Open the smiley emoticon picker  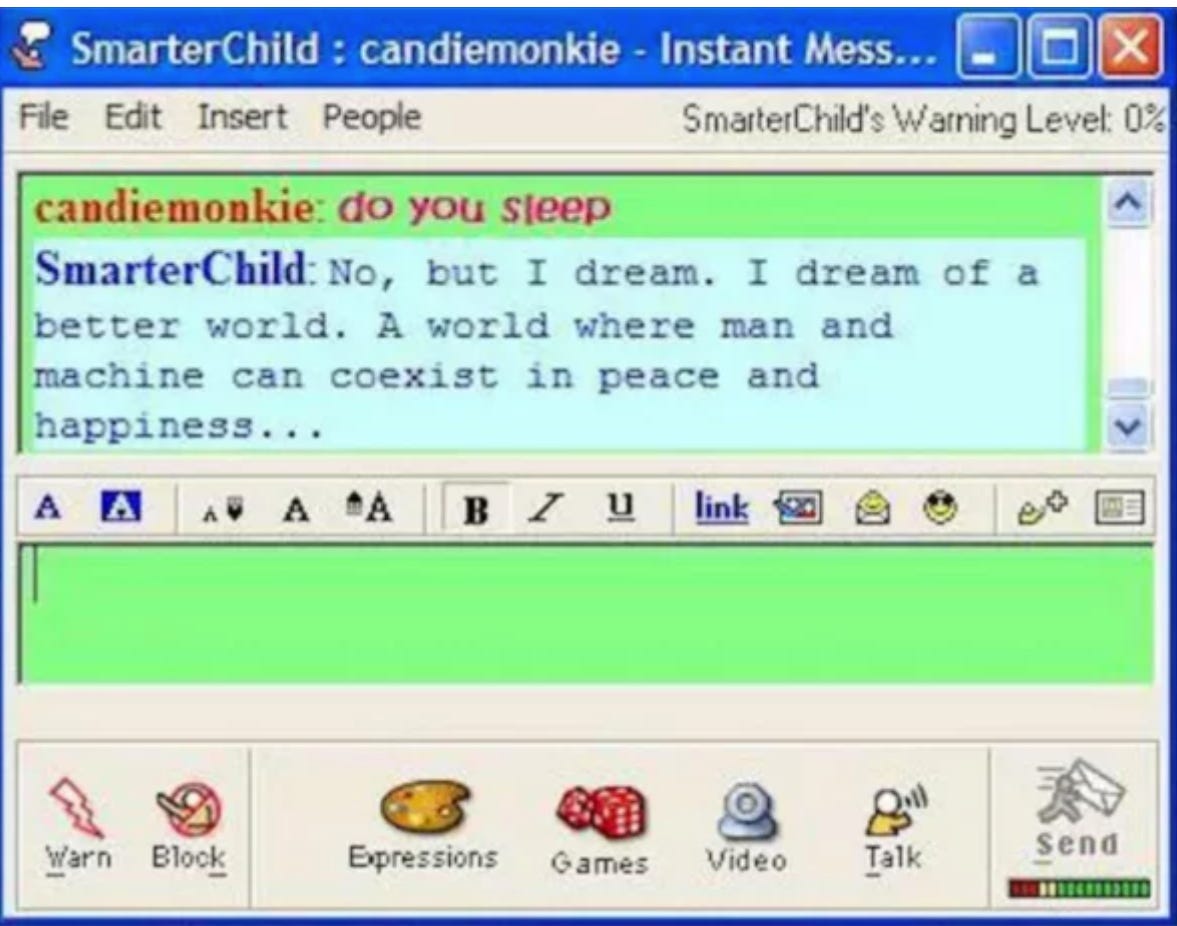pyautogui.click(x=940, y=508)
